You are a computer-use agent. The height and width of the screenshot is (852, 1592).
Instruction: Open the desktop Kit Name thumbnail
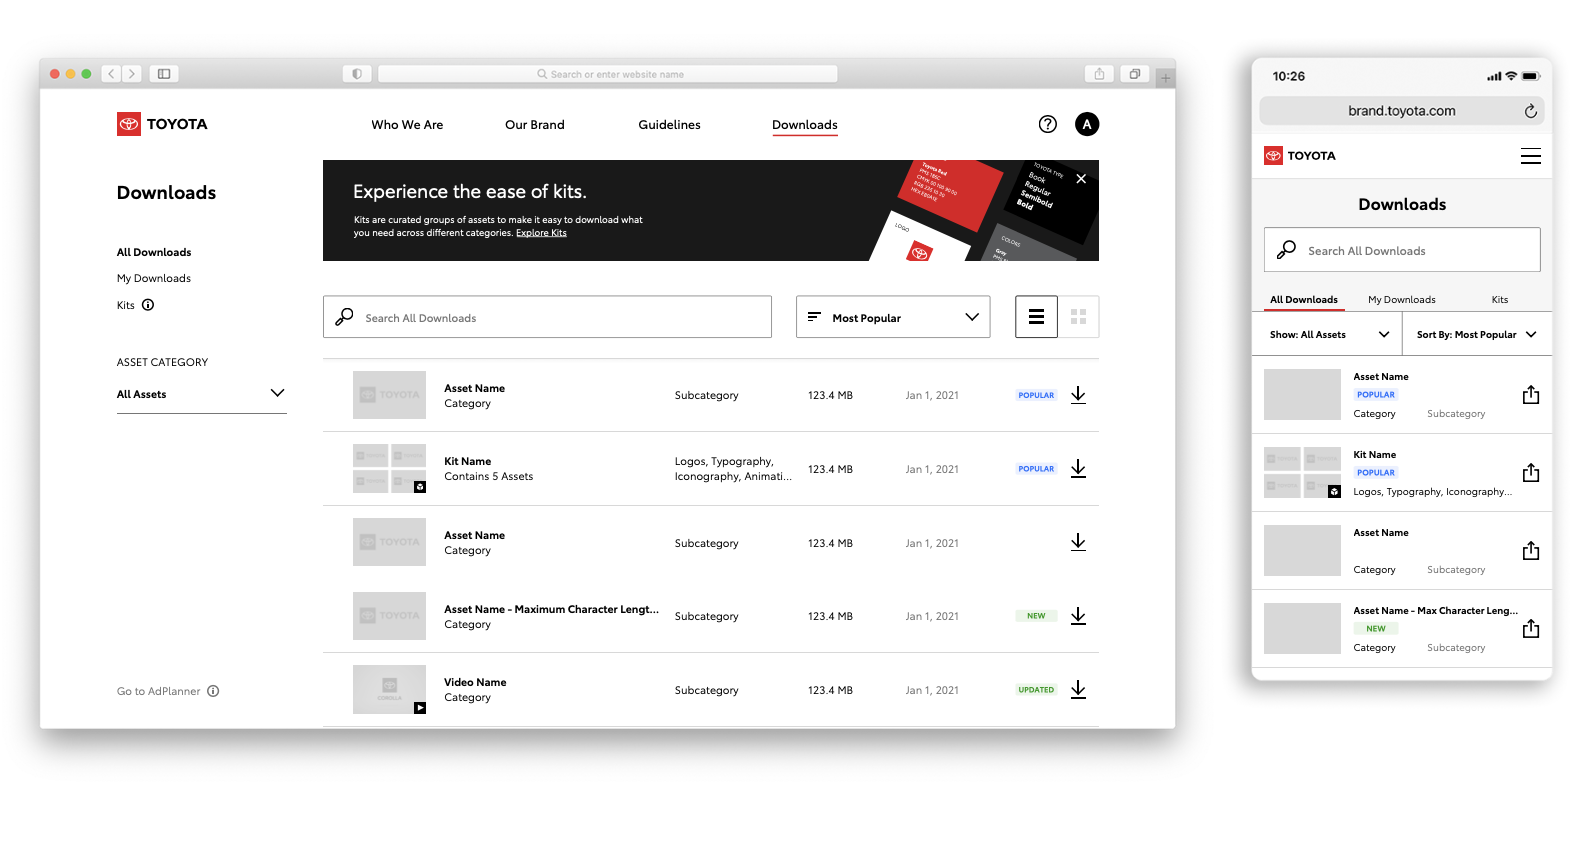coord(389,468)
